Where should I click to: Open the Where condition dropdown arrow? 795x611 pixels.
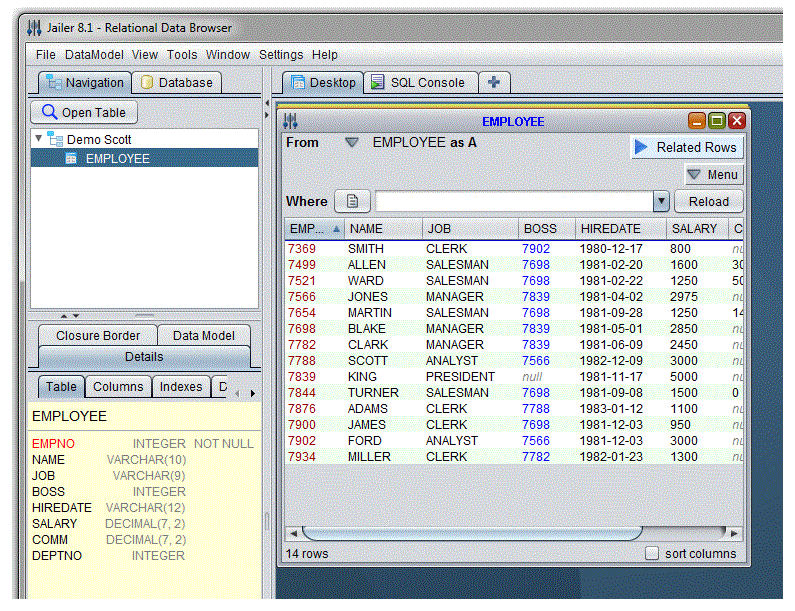click(660, 202)
